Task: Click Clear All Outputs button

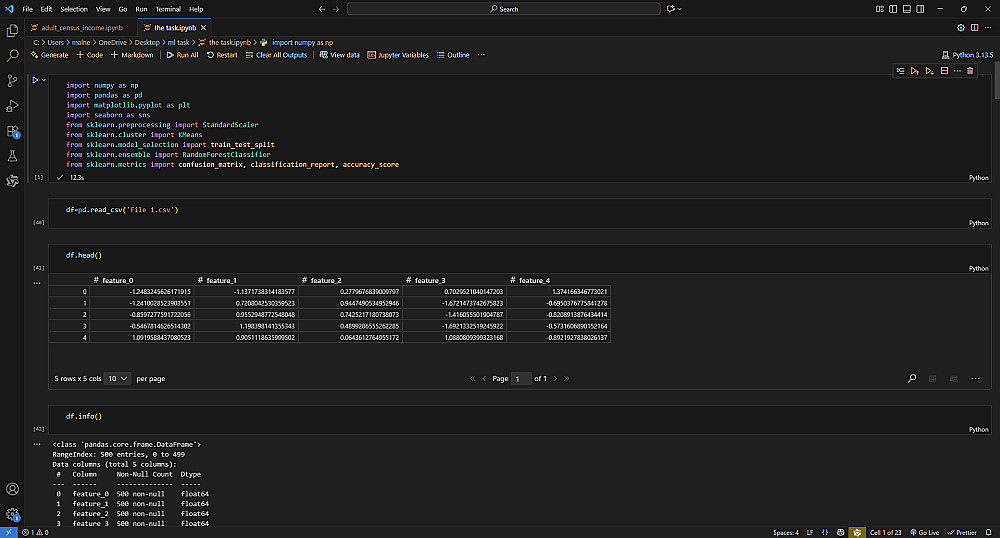Action: (276, 55)
